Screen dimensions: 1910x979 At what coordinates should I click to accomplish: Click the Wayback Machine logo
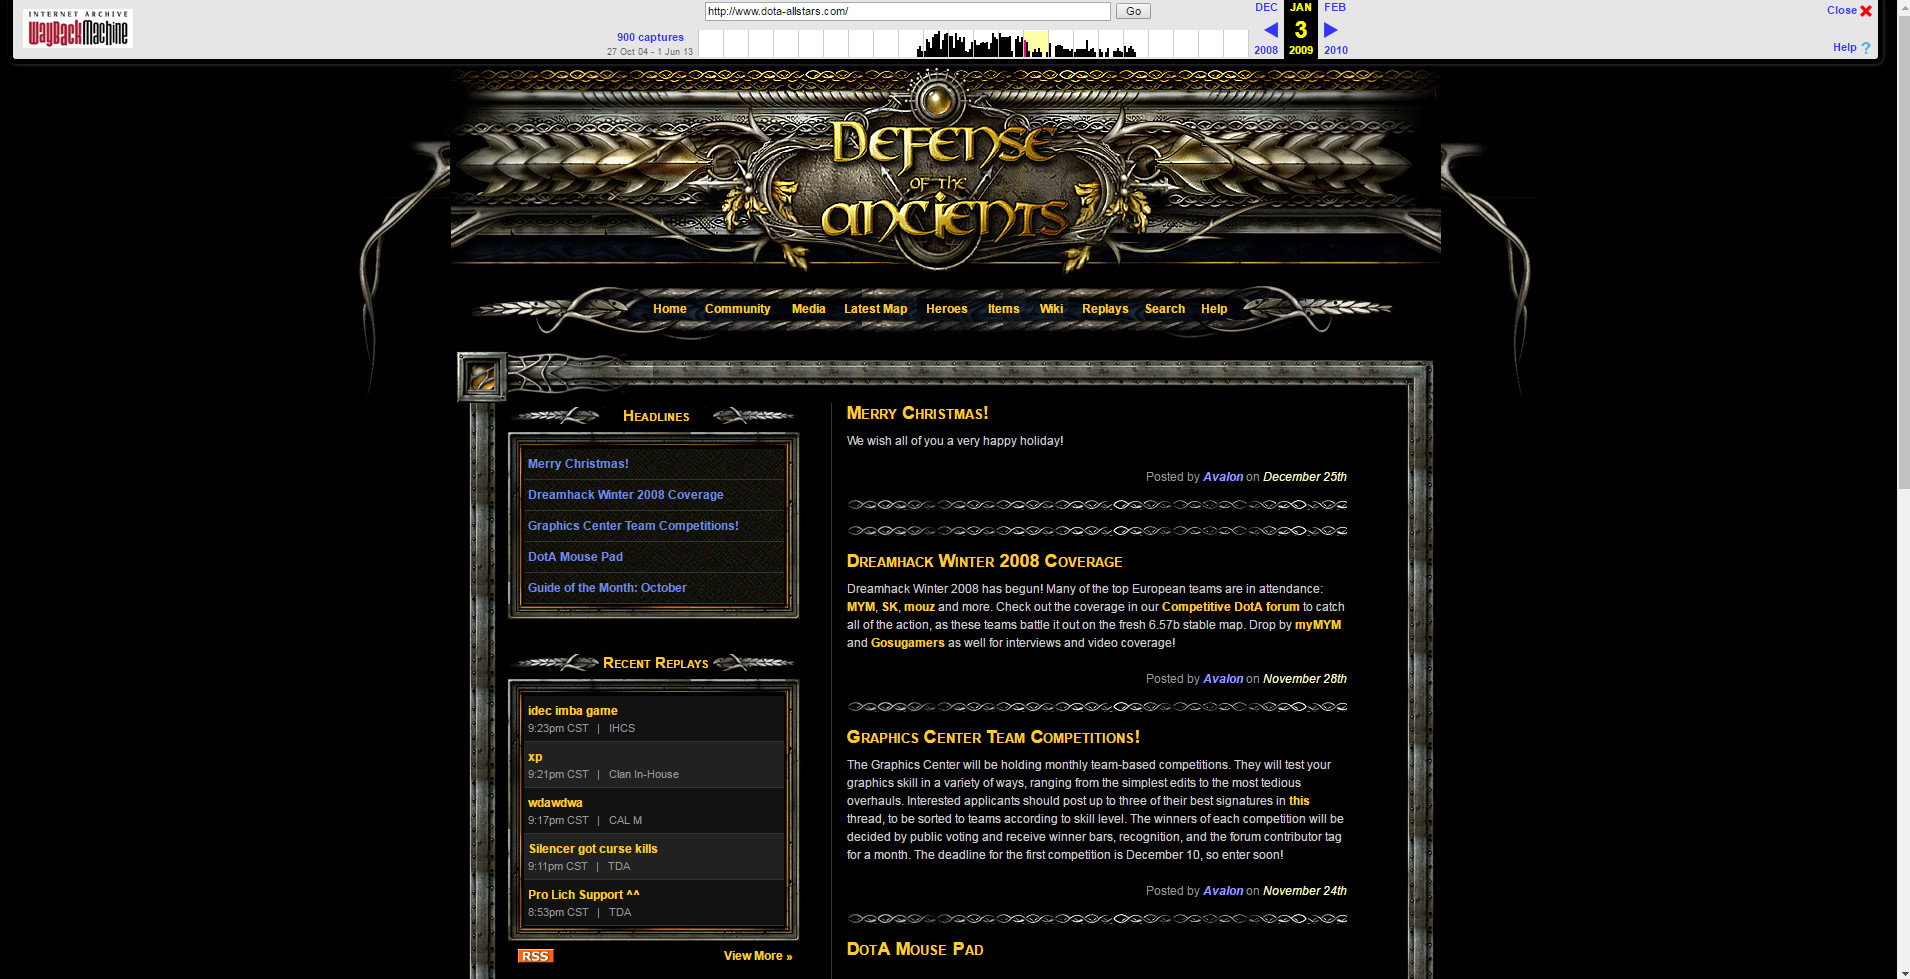pyautogui.click(x=78, y=29)
